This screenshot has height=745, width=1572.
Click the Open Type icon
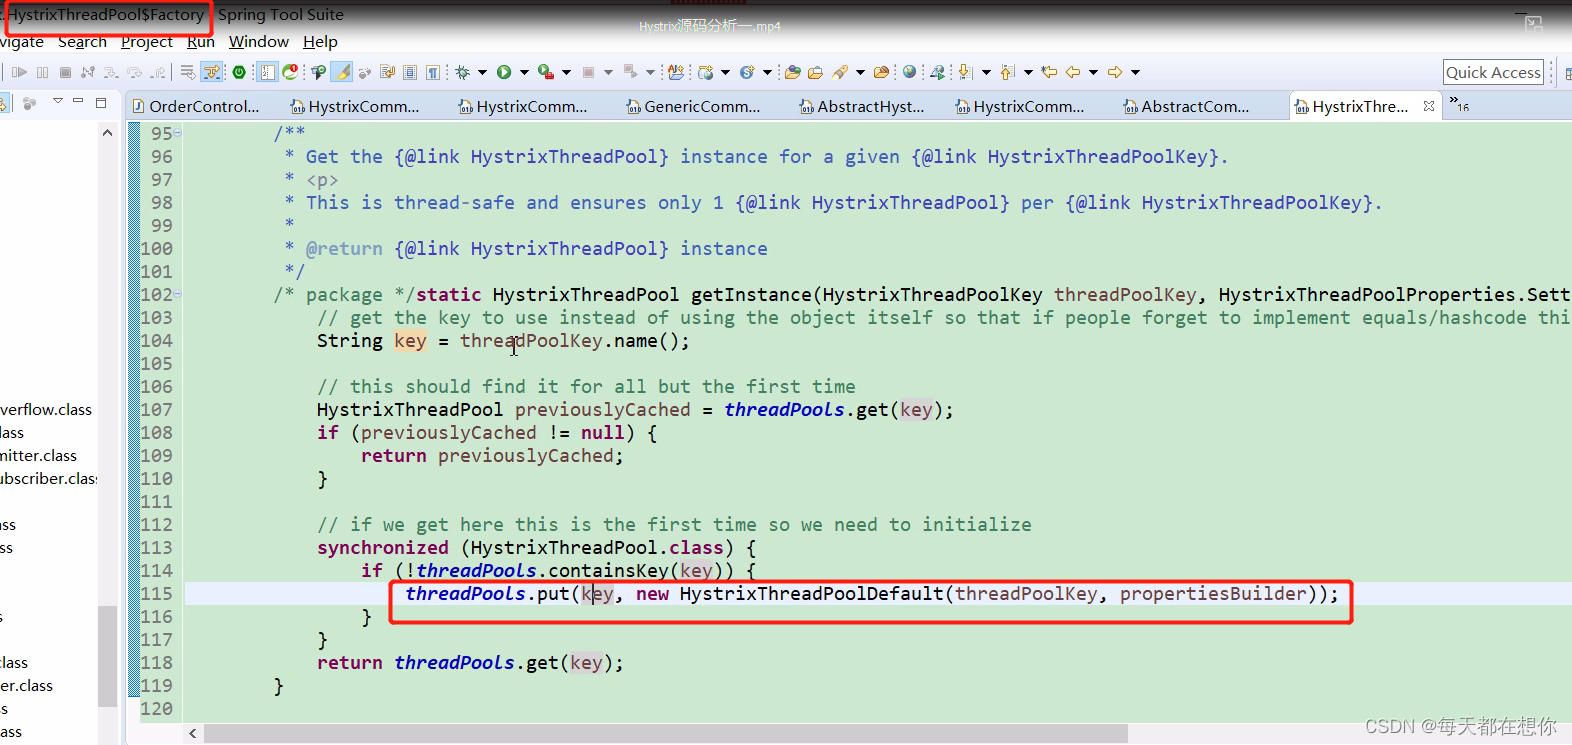pyautogui.click(x=793, y=72)
